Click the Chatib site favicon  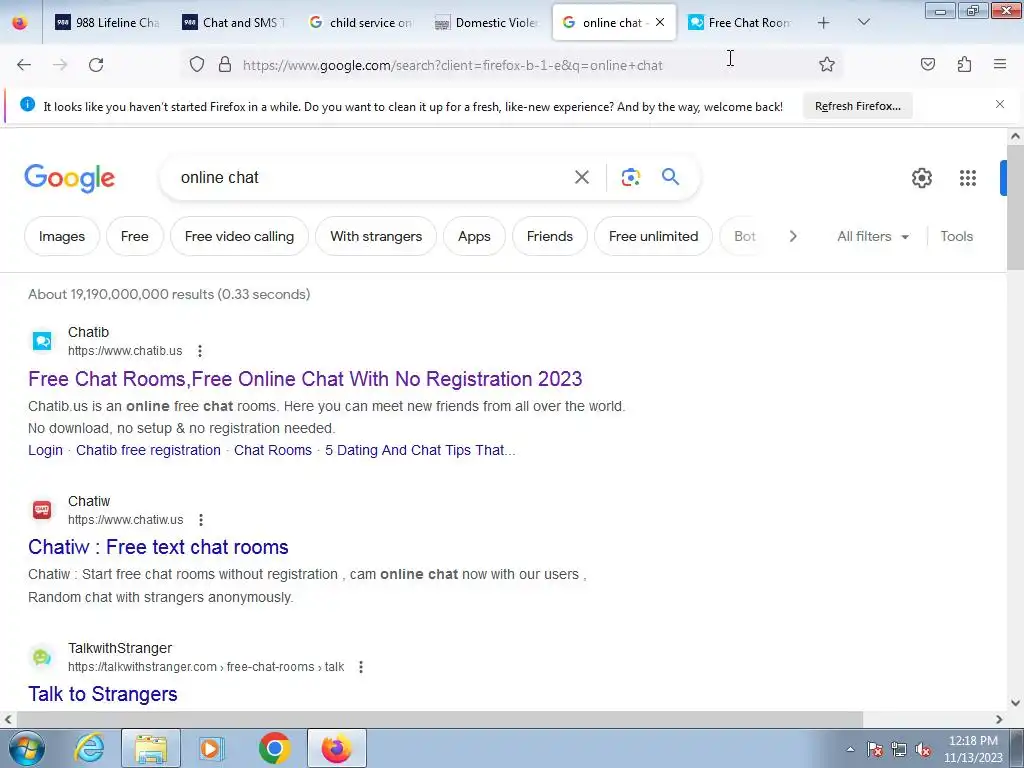(42, 341)
